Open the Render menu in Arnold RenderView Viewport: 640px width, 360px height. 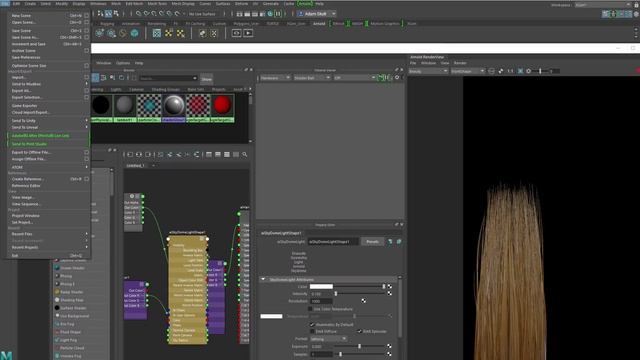click(460, 63)
